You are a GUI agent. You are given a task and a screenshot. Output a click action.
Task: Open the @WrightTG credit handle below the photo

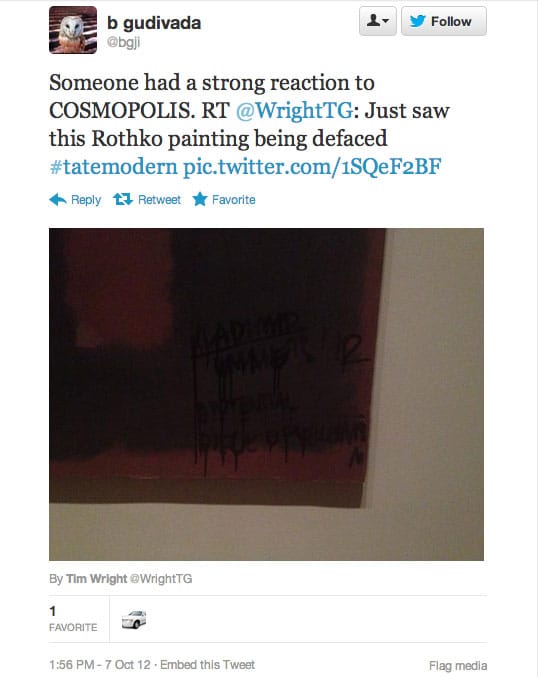coord(161,579)
